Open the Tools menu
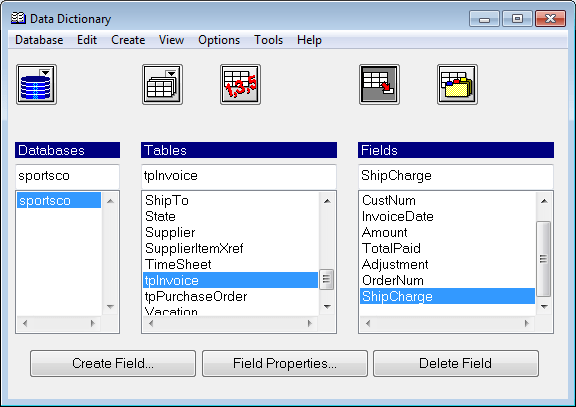The height and width of the screenshot is (407, 576). [269, 40]
